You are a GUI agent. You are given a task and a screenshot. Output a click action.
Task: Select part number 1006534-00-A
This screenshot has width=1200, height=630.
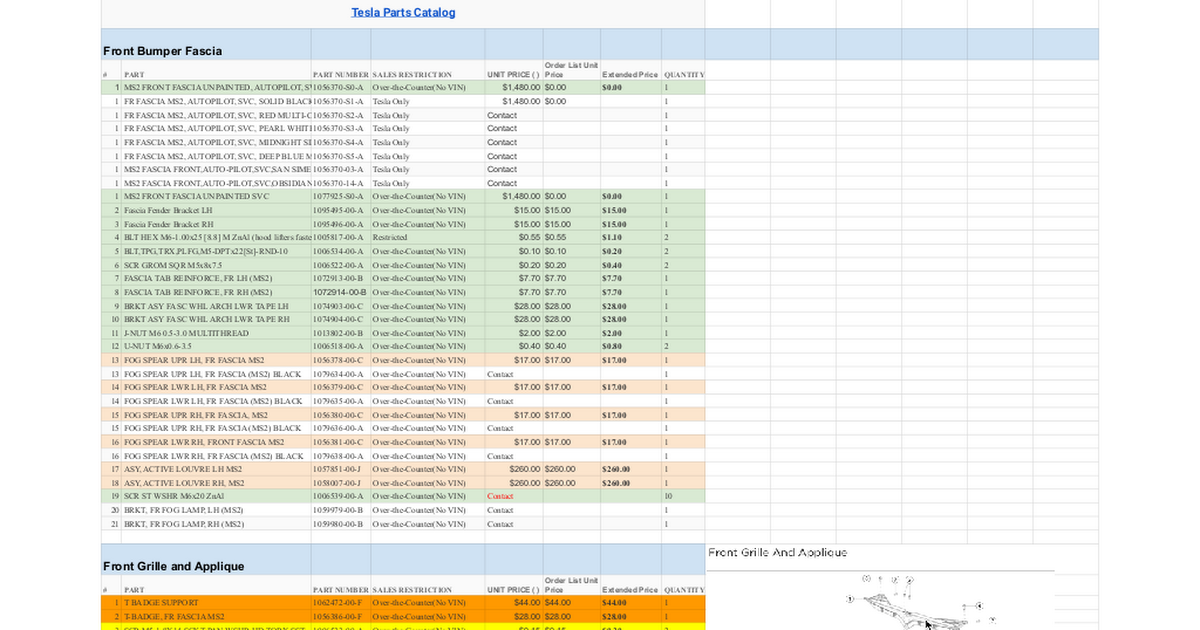coord(341,251)
